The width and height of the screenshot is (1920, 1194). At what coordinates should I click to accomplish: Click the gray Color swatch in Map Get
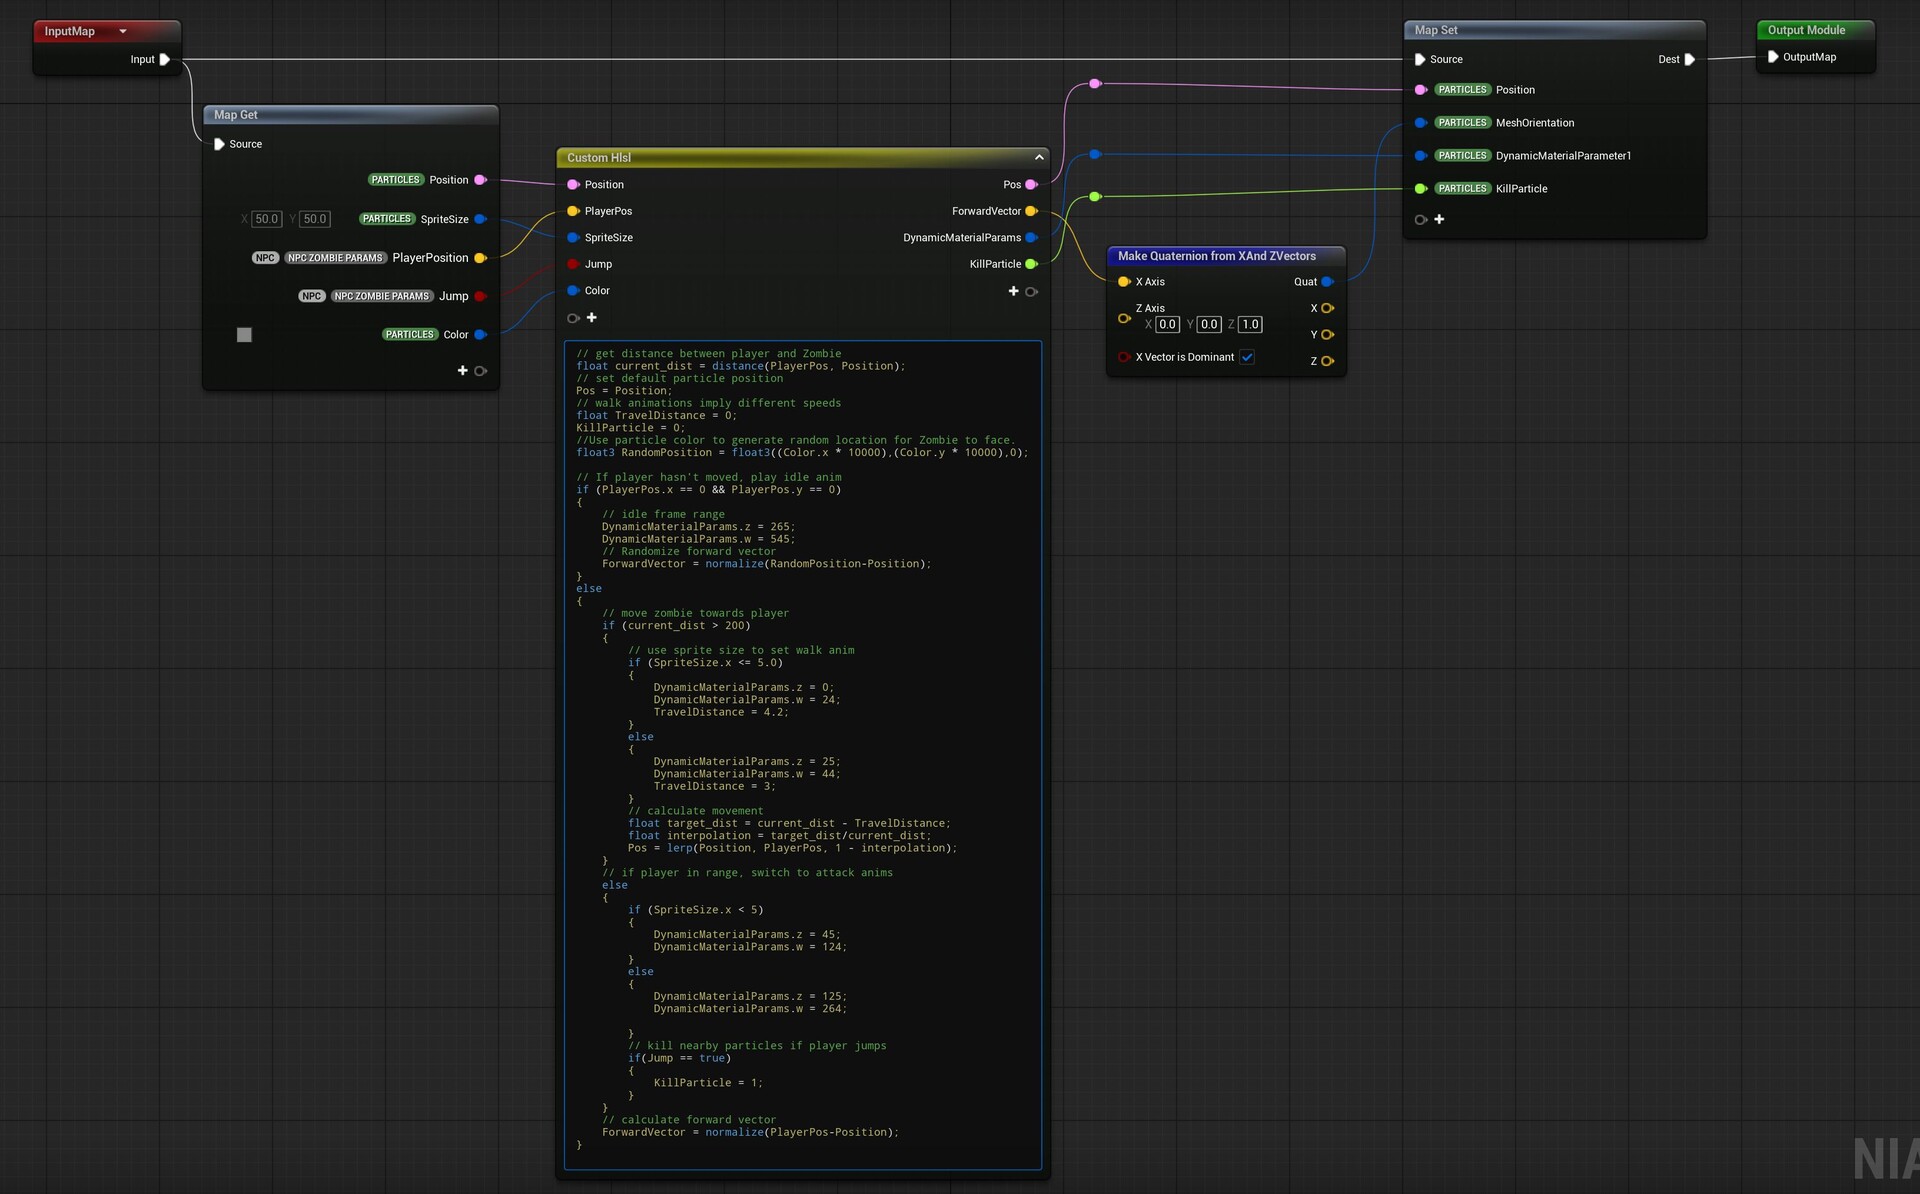(244, 335)
